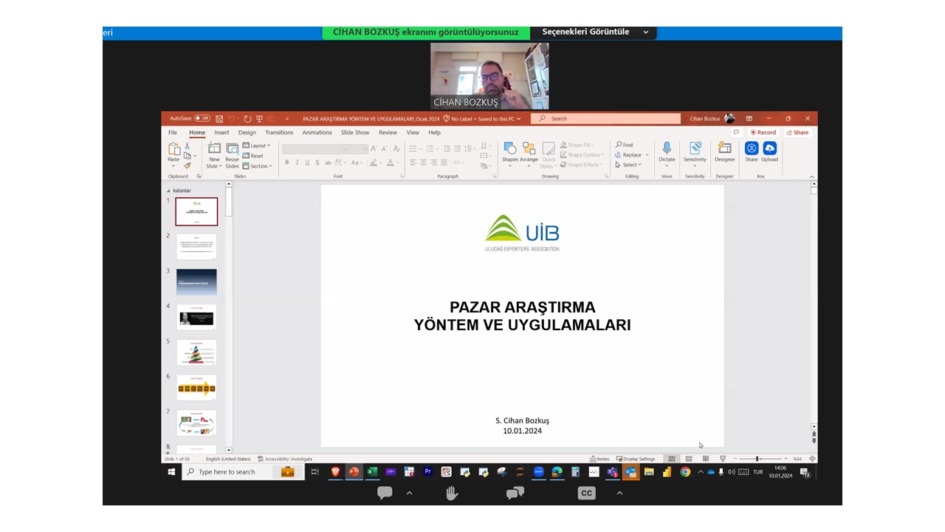Open Excel from the Windows taskbar
This screenshot has height=532, width=945.
click(x=372, y=472)
